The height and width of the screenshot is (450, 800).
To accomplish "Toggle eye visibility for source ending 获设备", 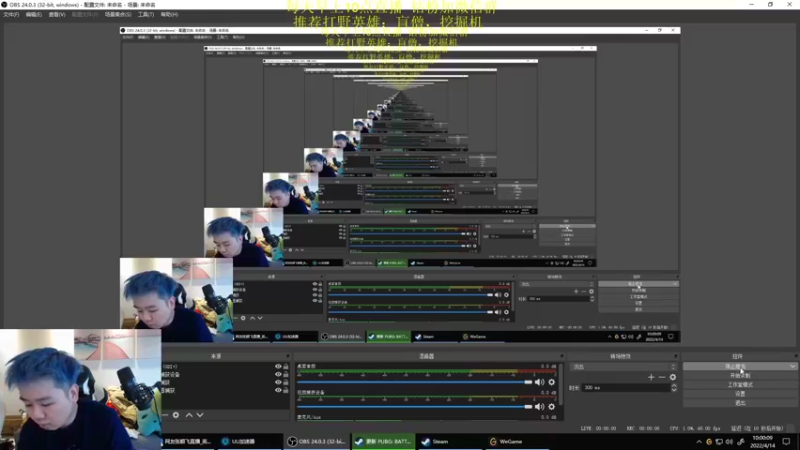I will [x=278, y=374].
